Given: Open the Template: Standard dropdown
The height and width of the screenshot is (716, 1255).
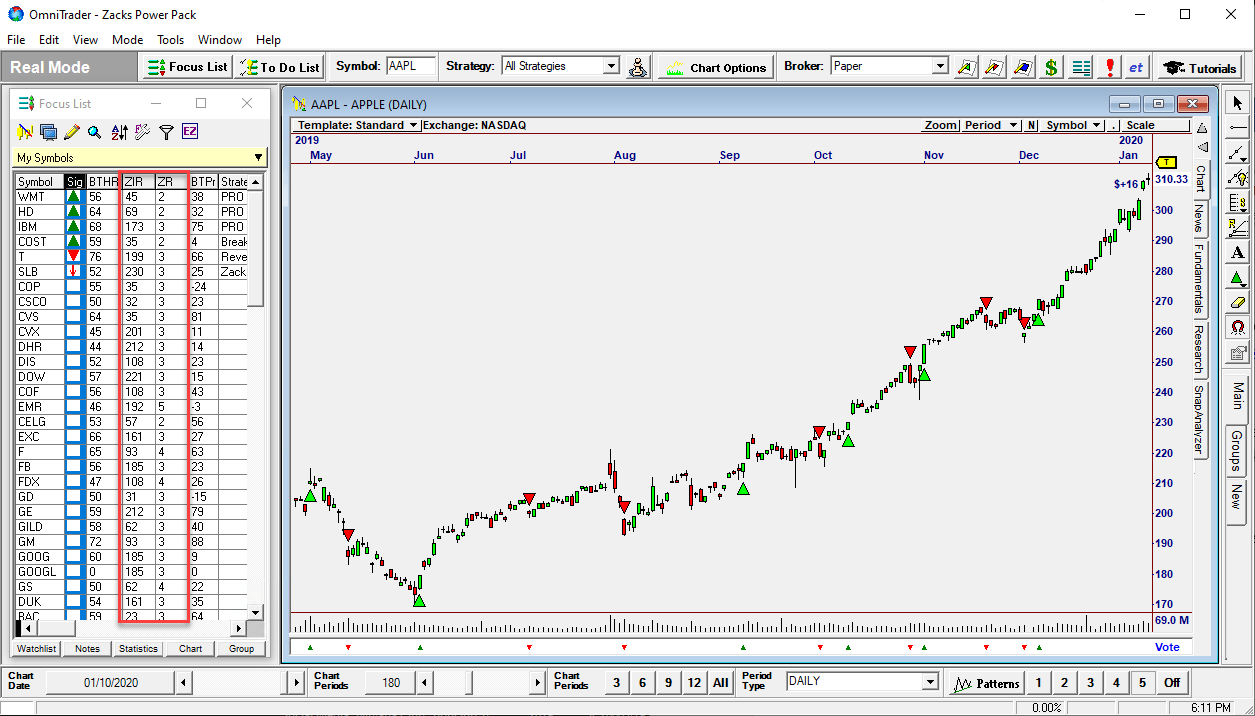Looking at the screenshot, I should click(357, 125).
